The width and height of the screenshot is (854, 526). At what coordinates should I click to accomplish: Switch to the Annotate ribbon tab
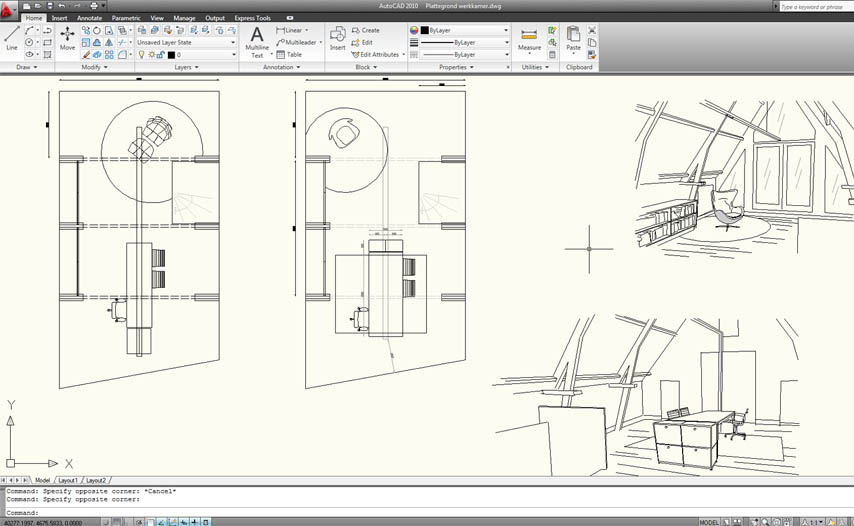coord(89,18)
